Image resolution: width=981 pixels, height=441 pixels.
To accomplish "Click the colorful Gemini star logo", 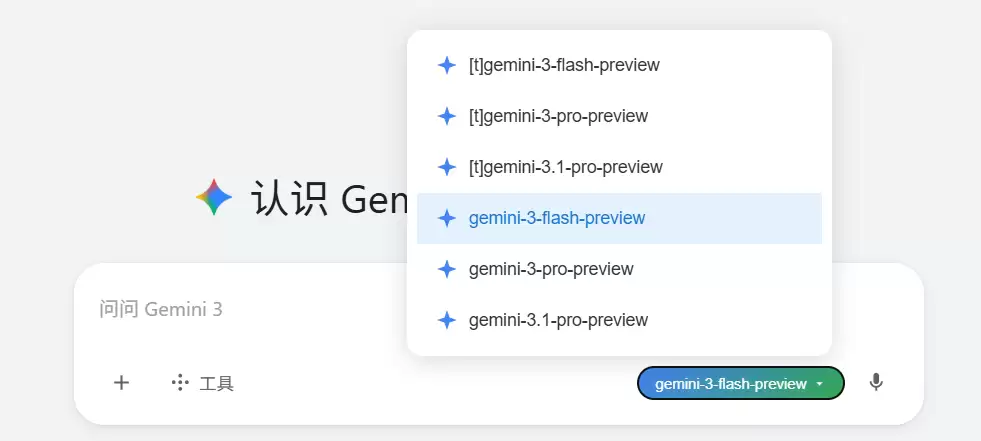I will click(x=214, y=198).
